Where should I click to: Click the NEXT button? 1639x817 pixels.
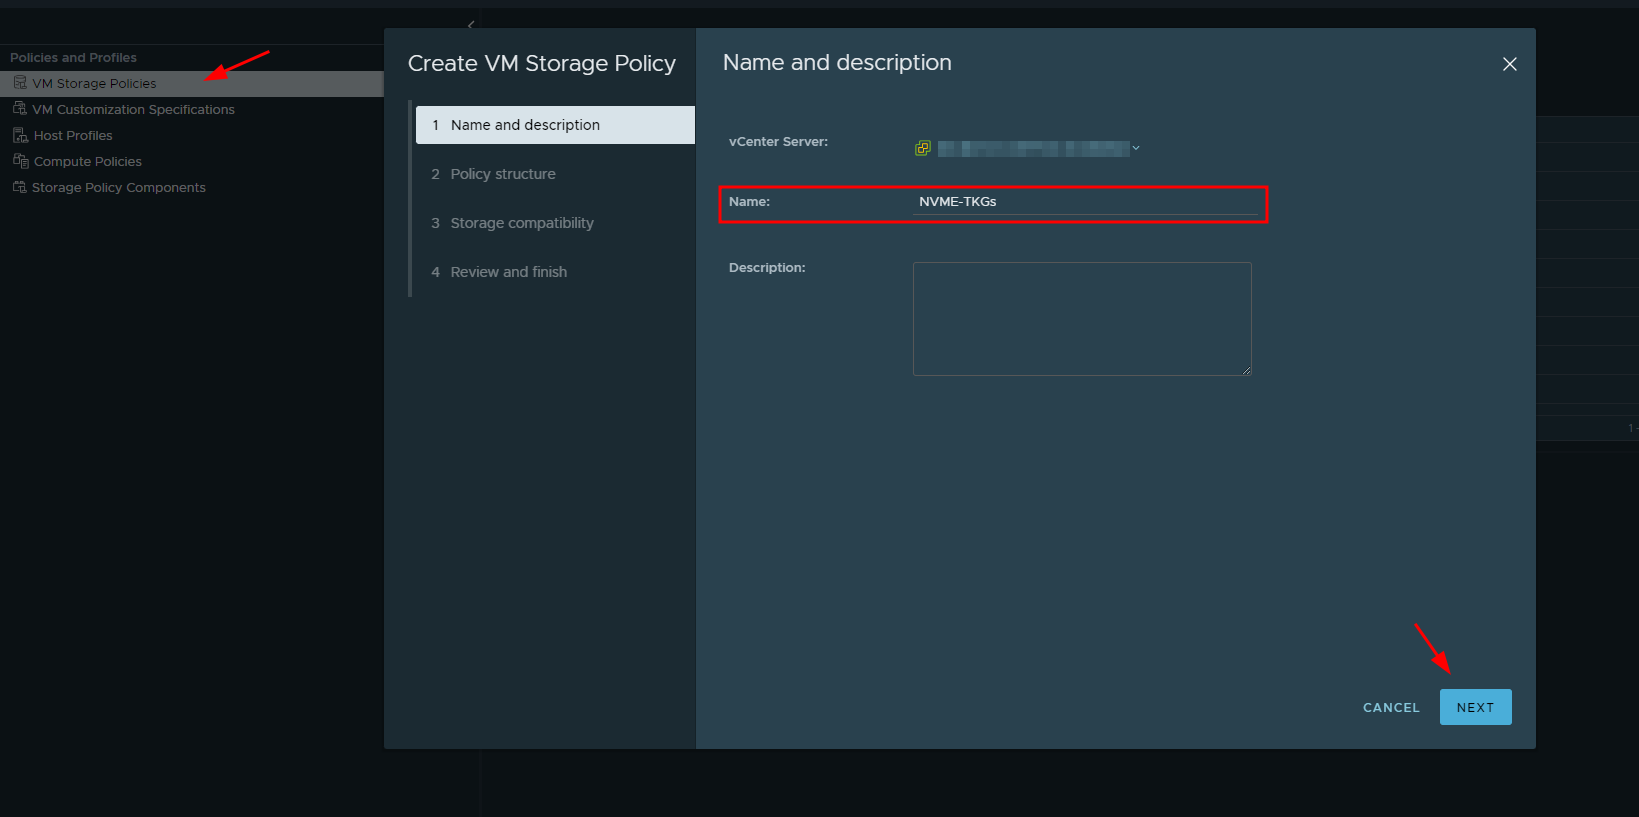(1476, 707)
